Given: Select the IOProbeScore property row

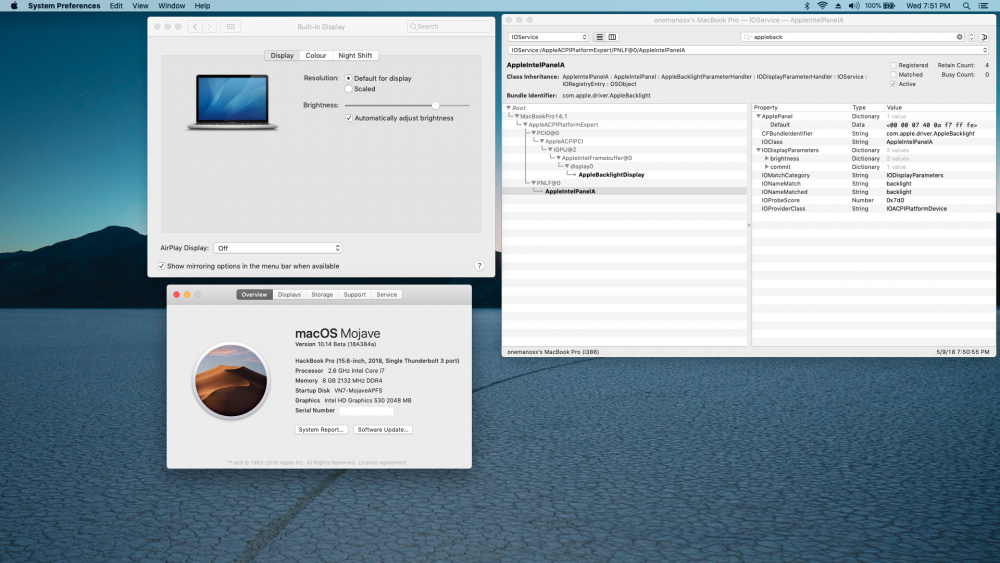Looking at the screenshot, I should (873, 200).
